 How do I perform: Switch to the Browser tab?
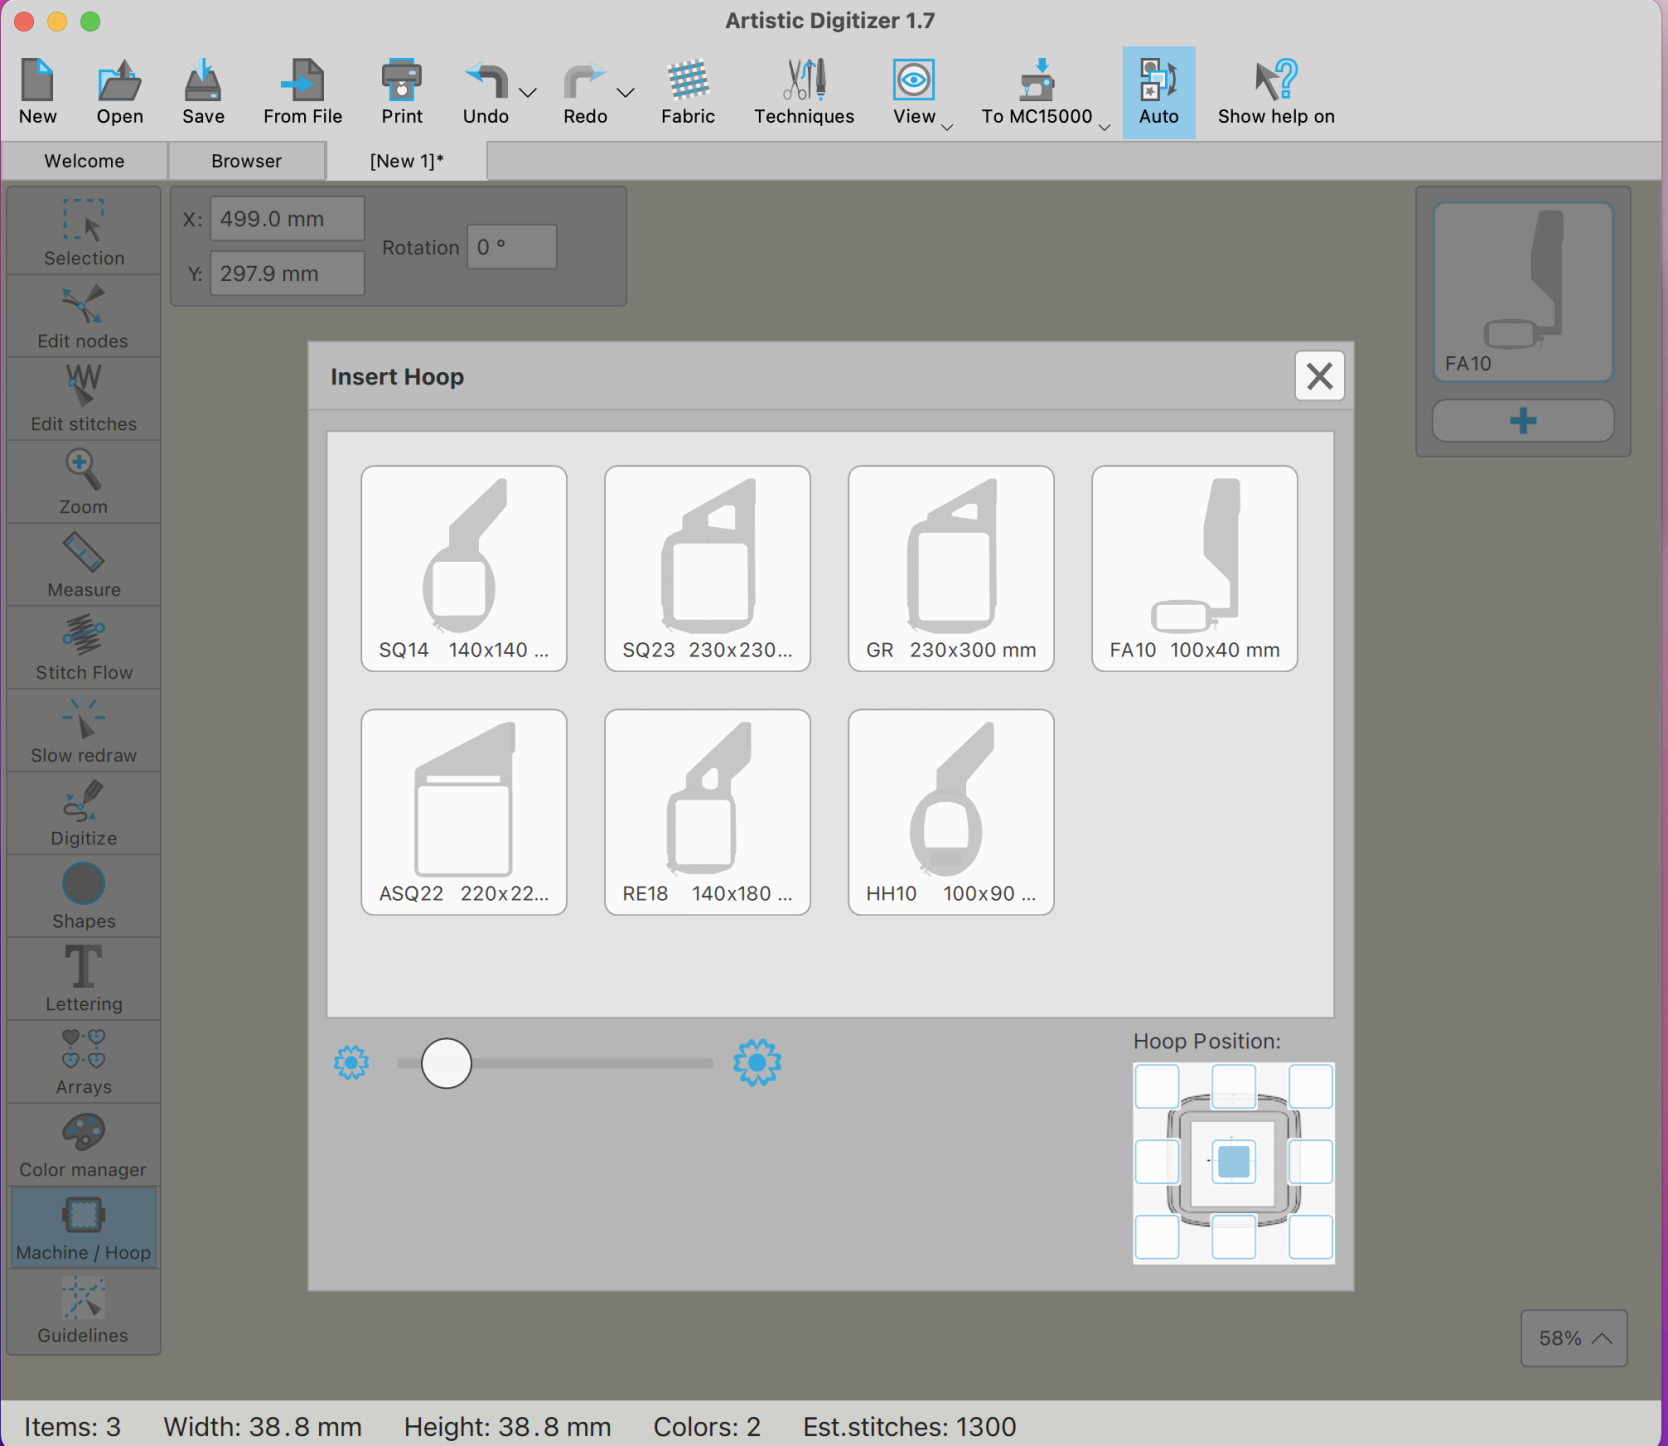246,161
